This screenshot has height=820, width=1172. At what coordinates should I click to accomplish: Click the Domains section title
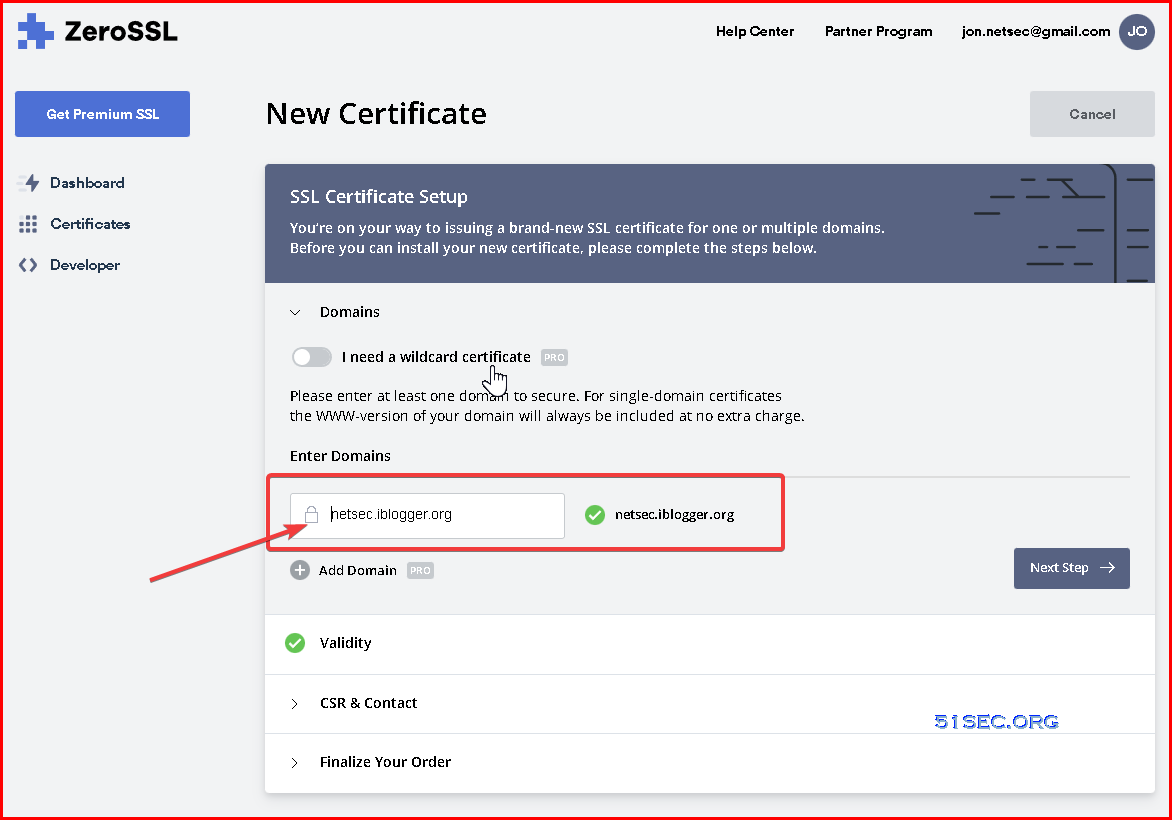pyautogui.click(x=350, y=312)
